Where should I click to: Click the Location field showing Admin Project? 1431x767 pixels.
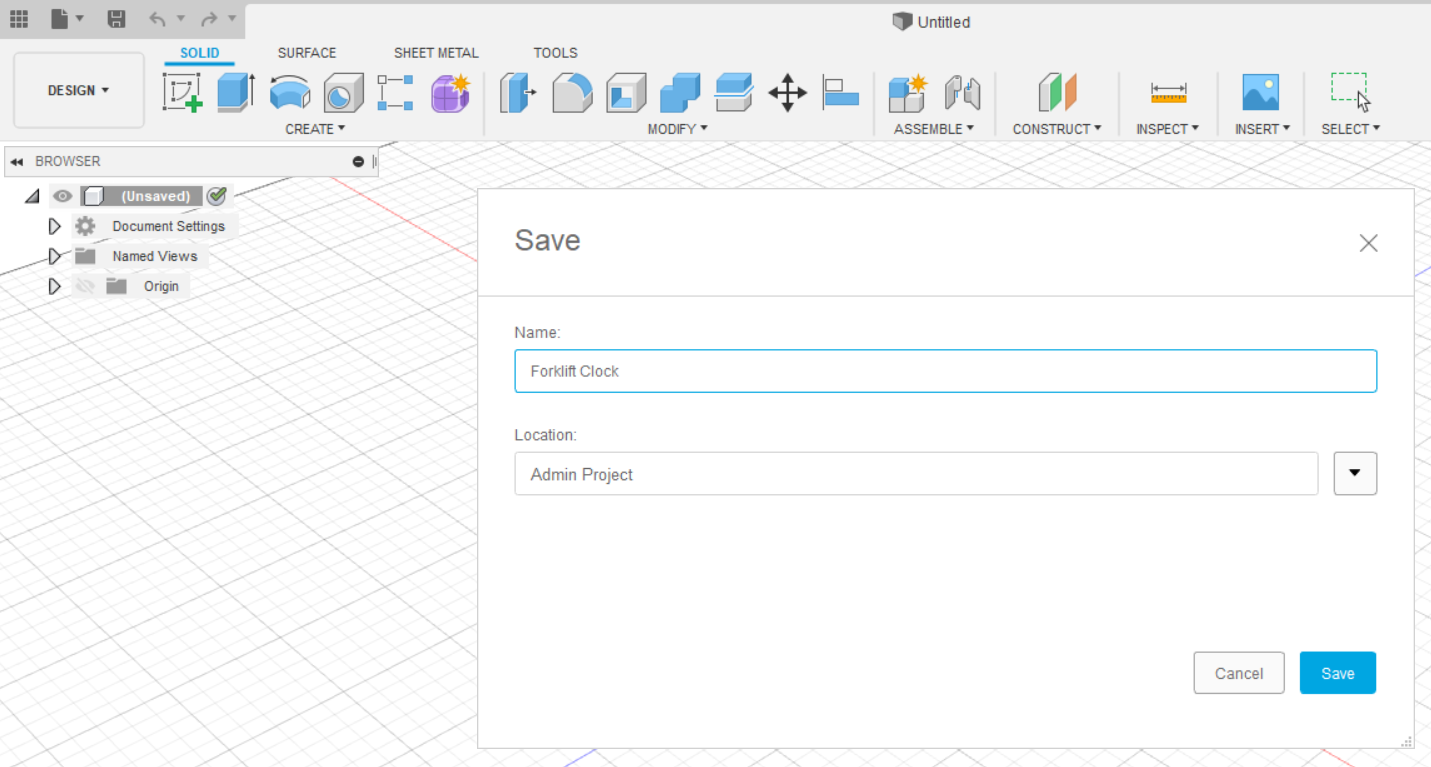pos(916,474)
